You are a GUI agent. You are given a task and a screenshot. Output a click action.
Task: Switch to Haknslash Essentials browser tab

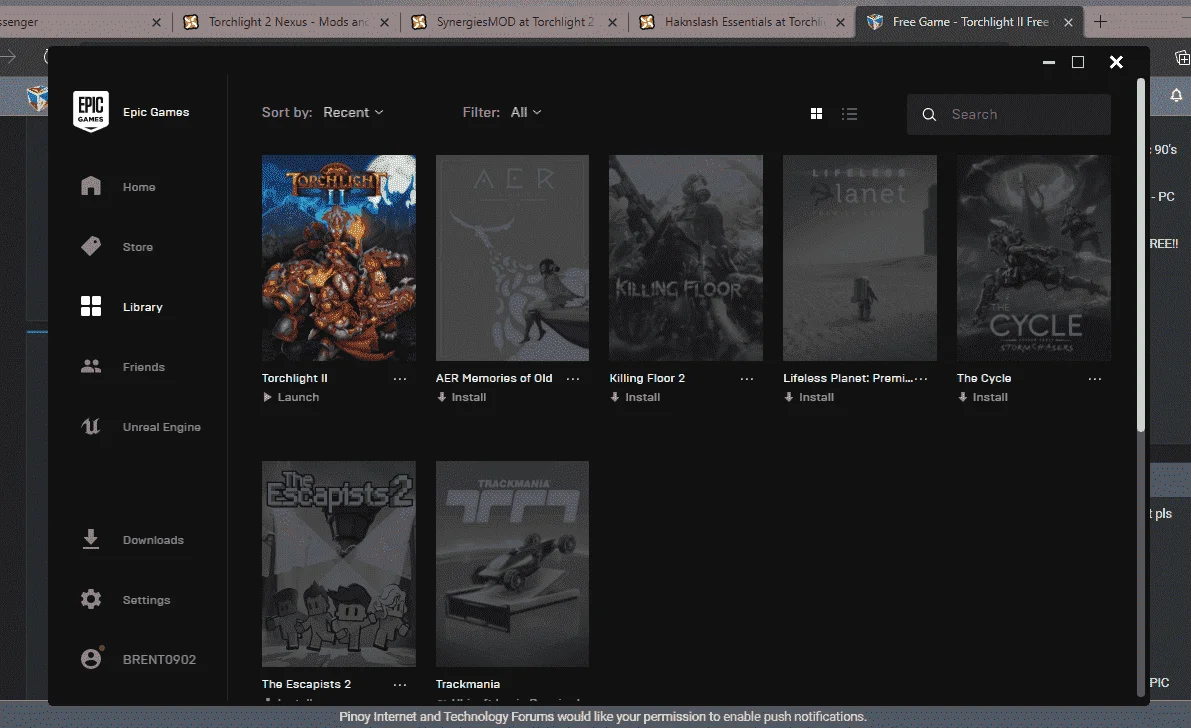(744, 22)
